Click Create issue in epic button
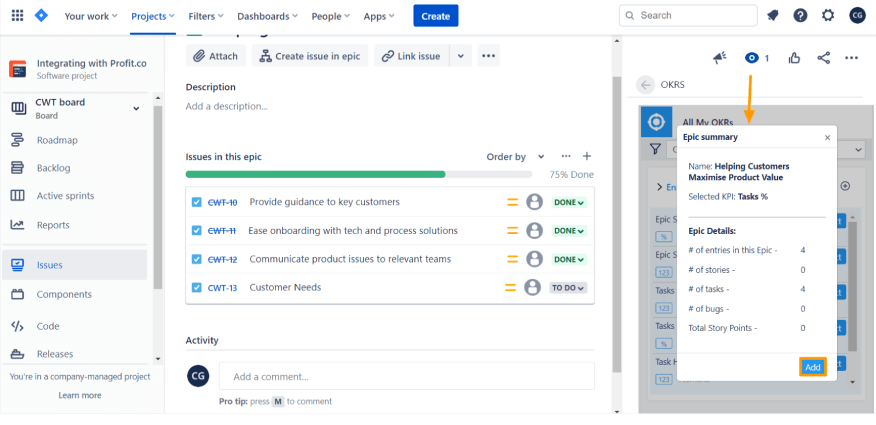The image size is (876, 425). click(310, 56)
